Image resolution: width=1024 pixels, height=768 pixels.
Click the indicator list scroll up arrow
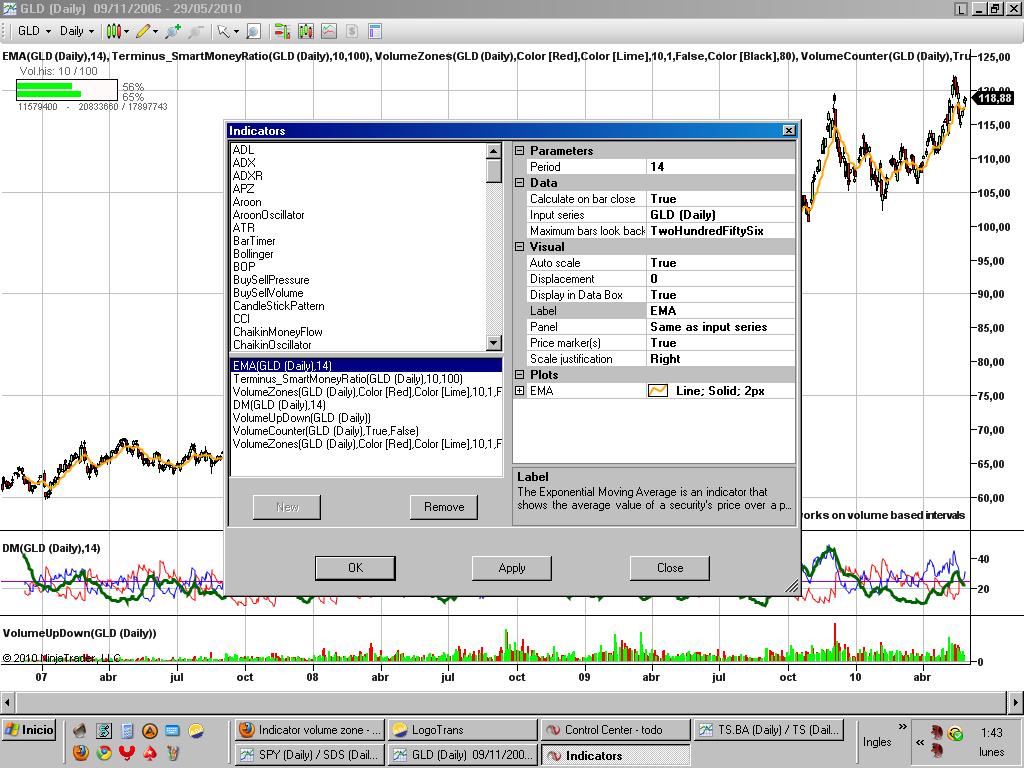tap(494, 151)
